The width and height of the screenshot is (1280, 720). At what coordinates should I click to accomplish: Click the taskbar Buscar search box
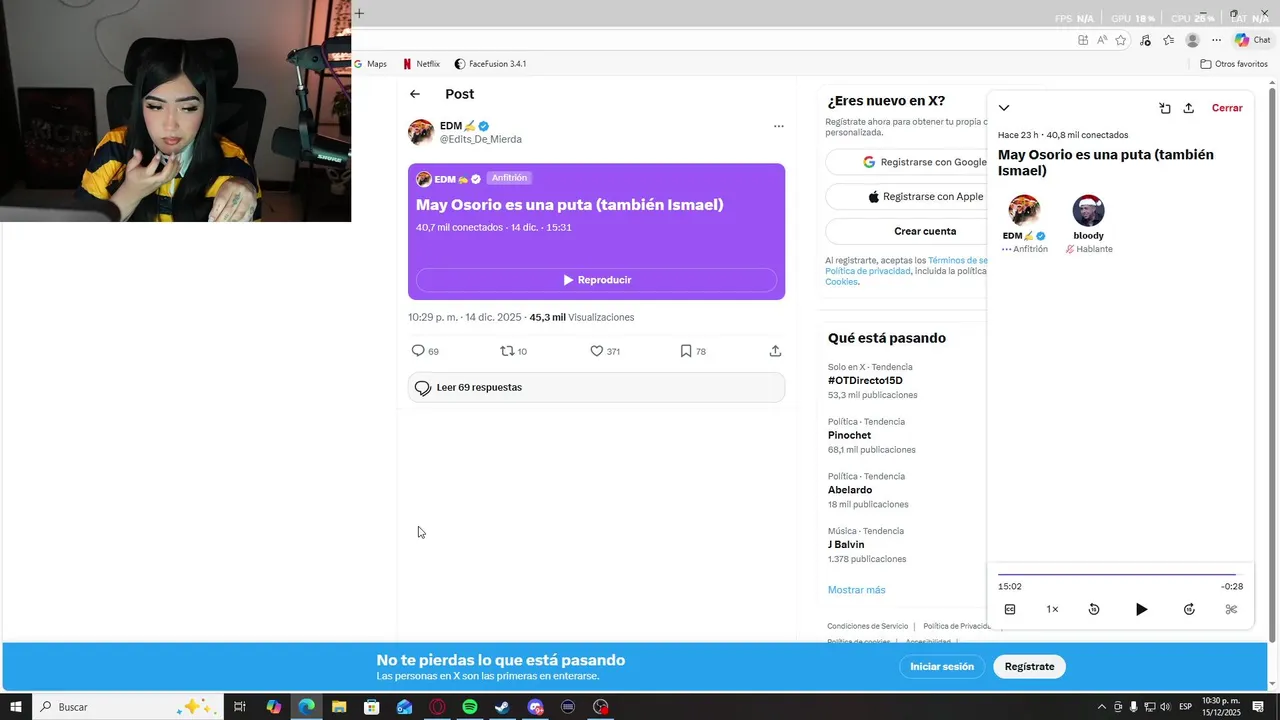coord(127,707)
